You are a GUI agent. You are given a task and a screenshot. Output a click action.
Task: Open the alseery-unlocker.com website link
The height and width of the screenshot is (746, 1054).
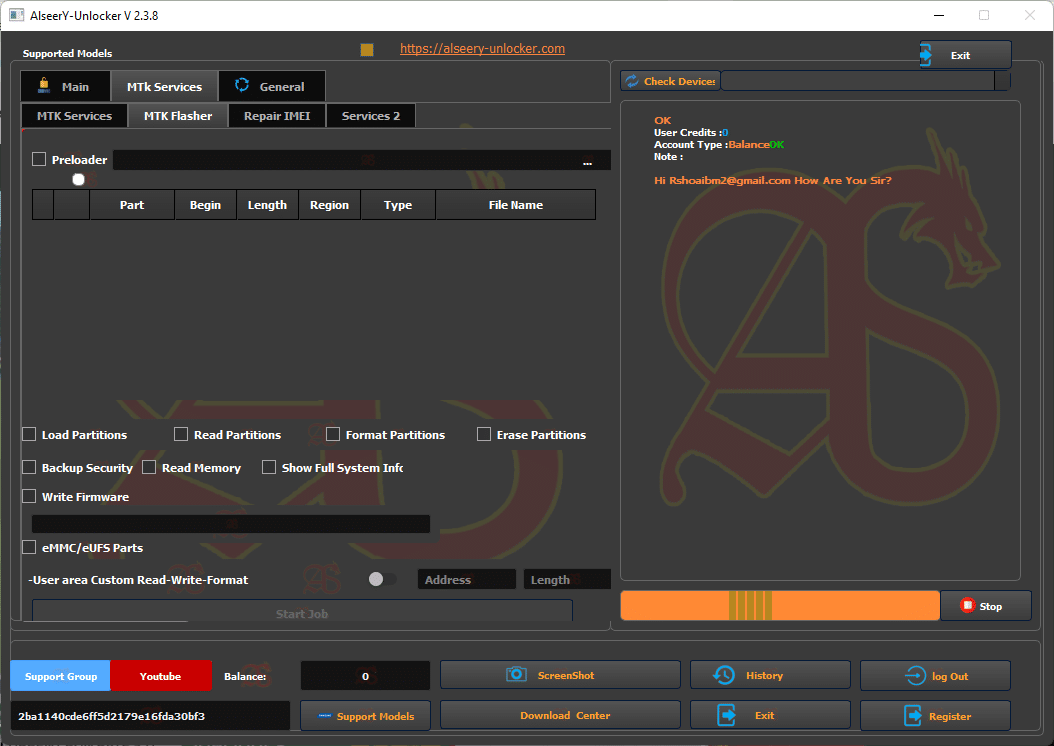(x=482, y=47)
